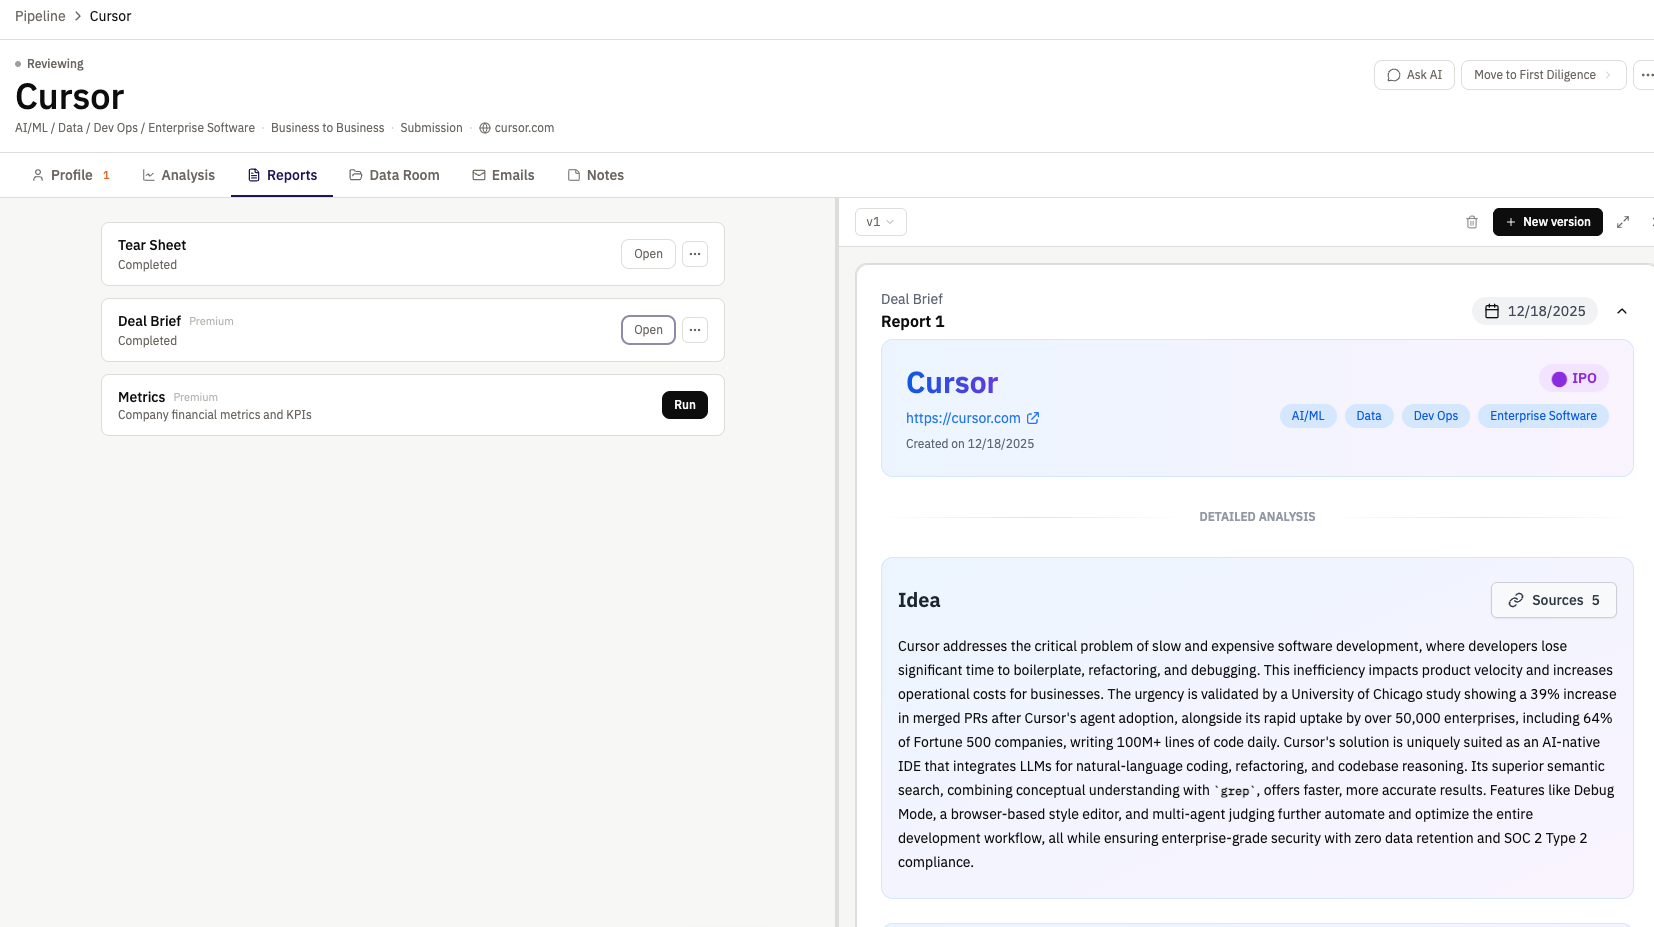1654x927 pixels.
Task: Open Tear Sheet more options menu
Action: [695, 254]
